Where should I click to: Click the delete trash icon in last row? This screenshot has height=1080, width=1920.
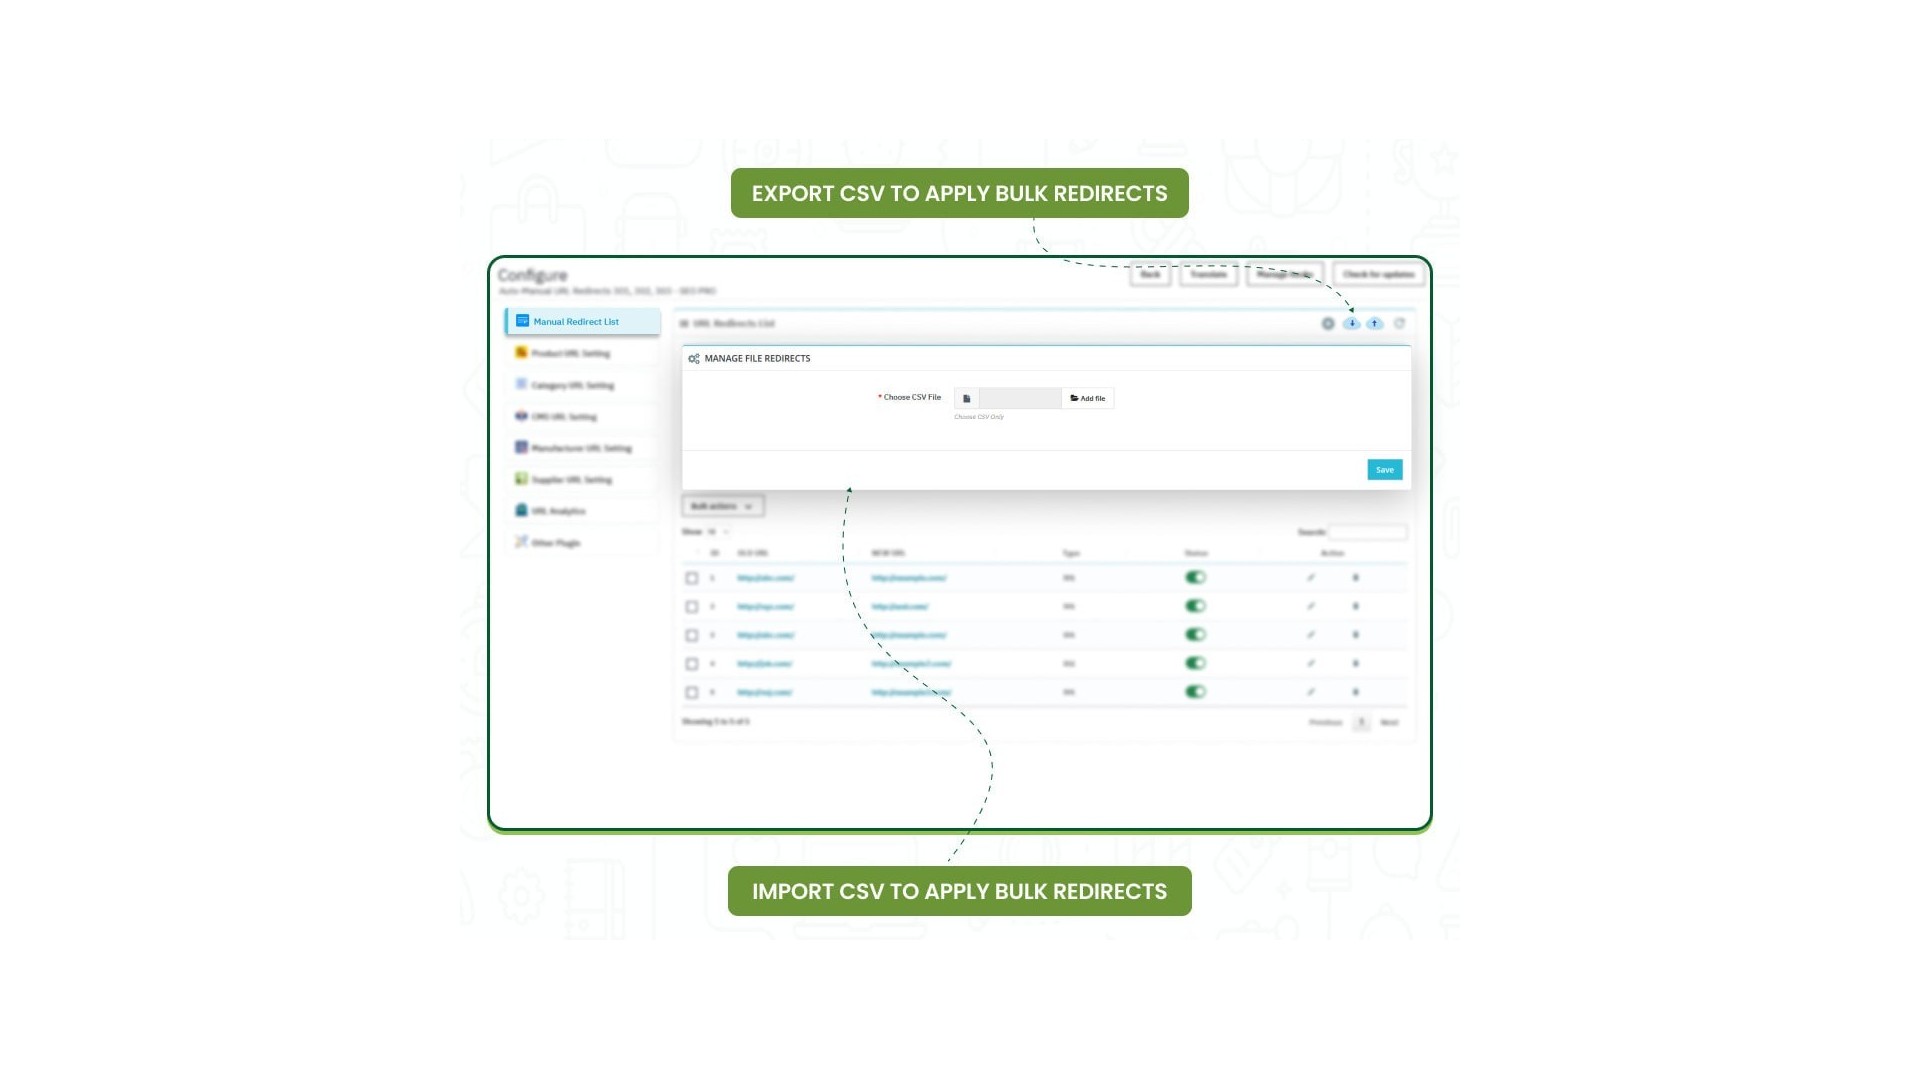(1356, 692)
